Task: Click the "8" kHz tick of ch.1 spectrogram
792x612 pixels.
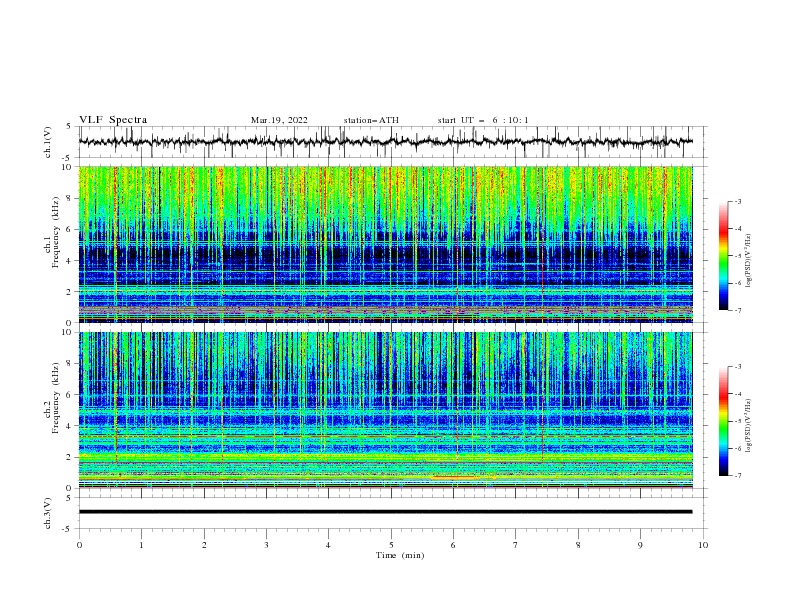Action: click(x=71, y=198)
